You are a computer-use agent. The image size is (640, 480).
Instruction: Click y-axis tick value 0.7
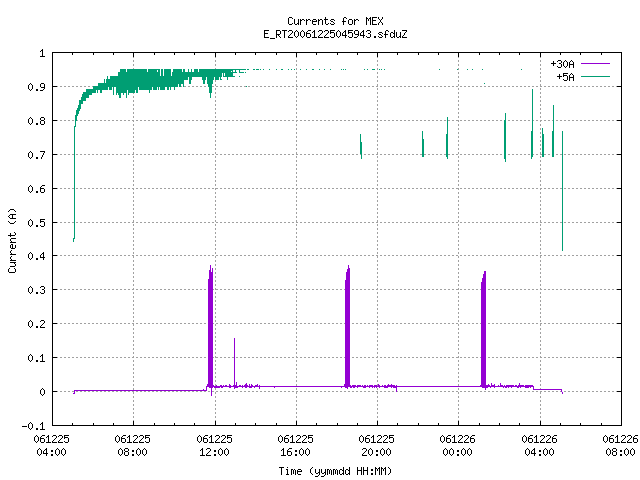pyautogui.click(x=36, y=155)
